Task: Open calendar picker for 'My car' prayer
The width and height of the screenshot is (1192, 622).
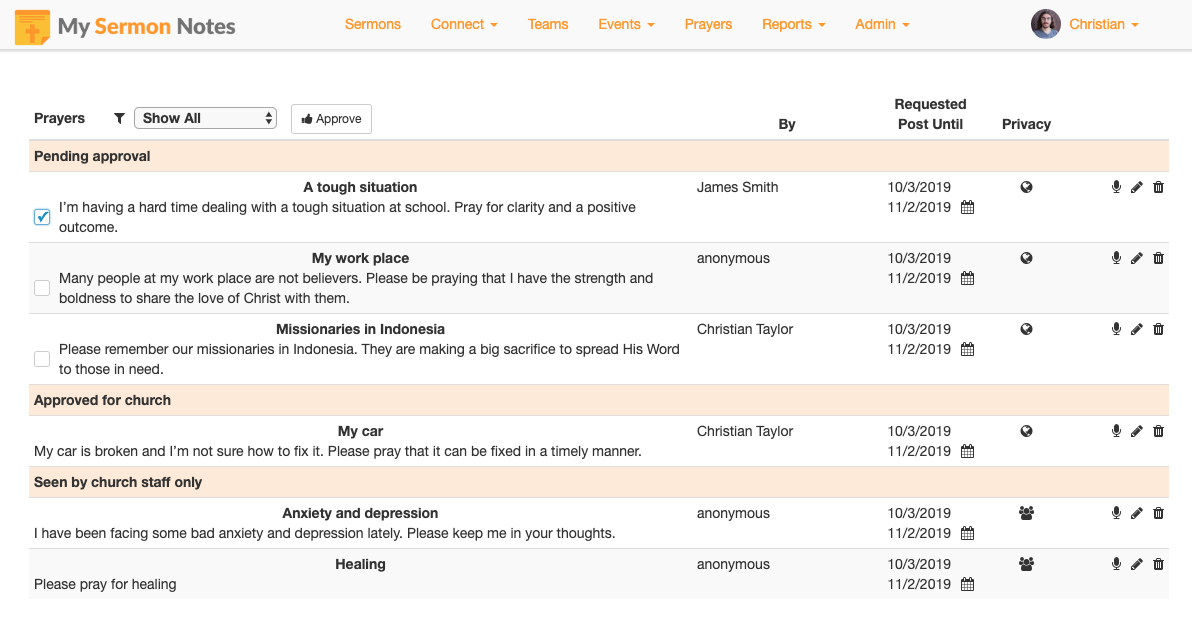Action: 967,452
